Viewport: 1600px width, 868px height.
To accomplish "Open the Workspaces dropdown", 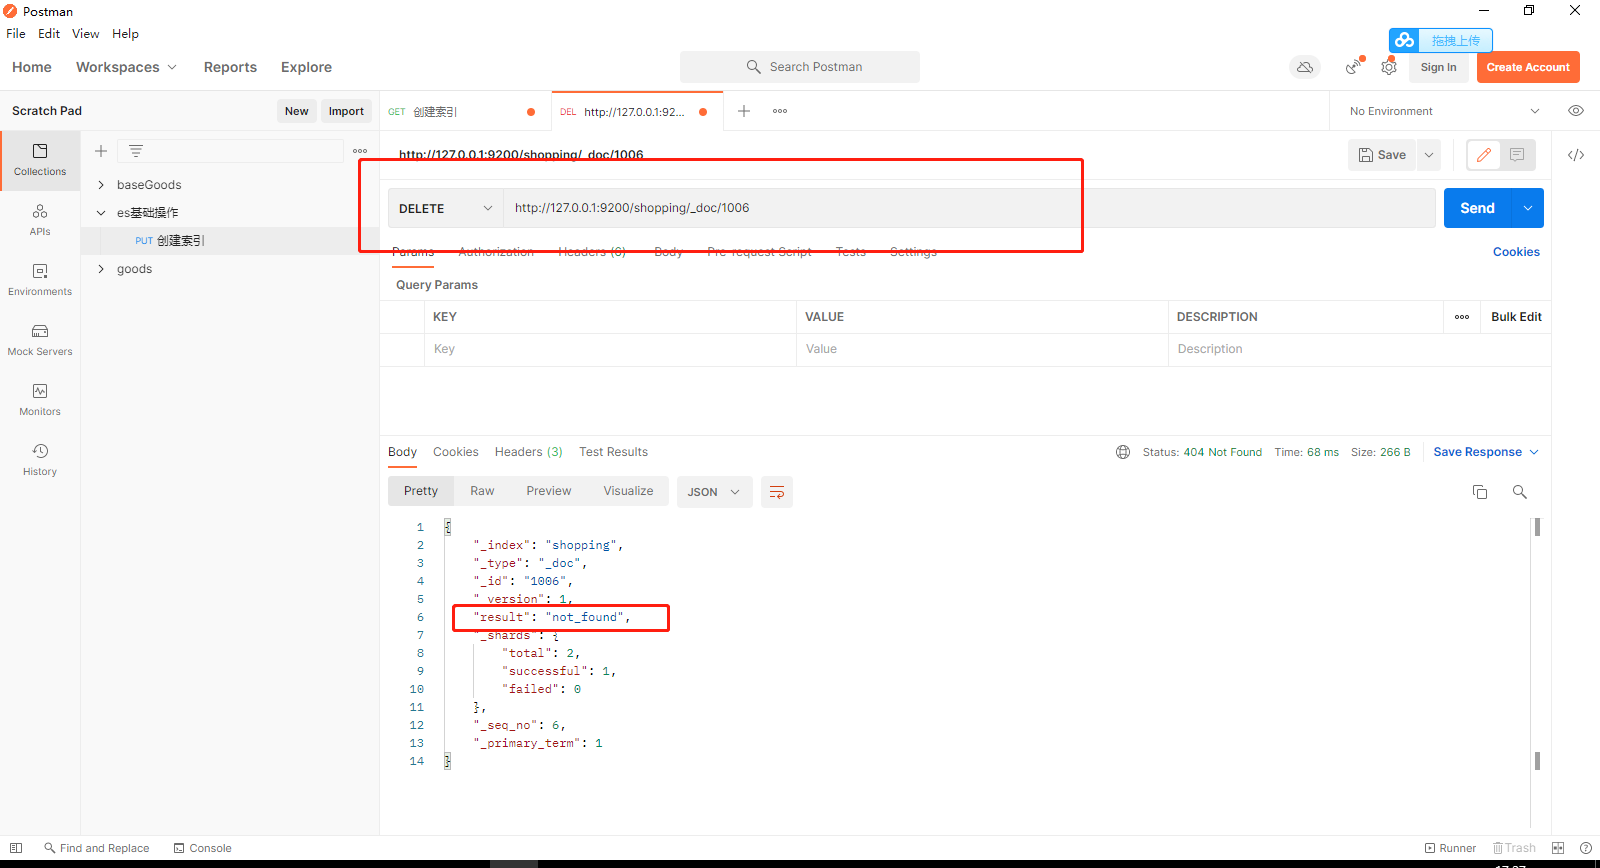I will pos(126,67).
